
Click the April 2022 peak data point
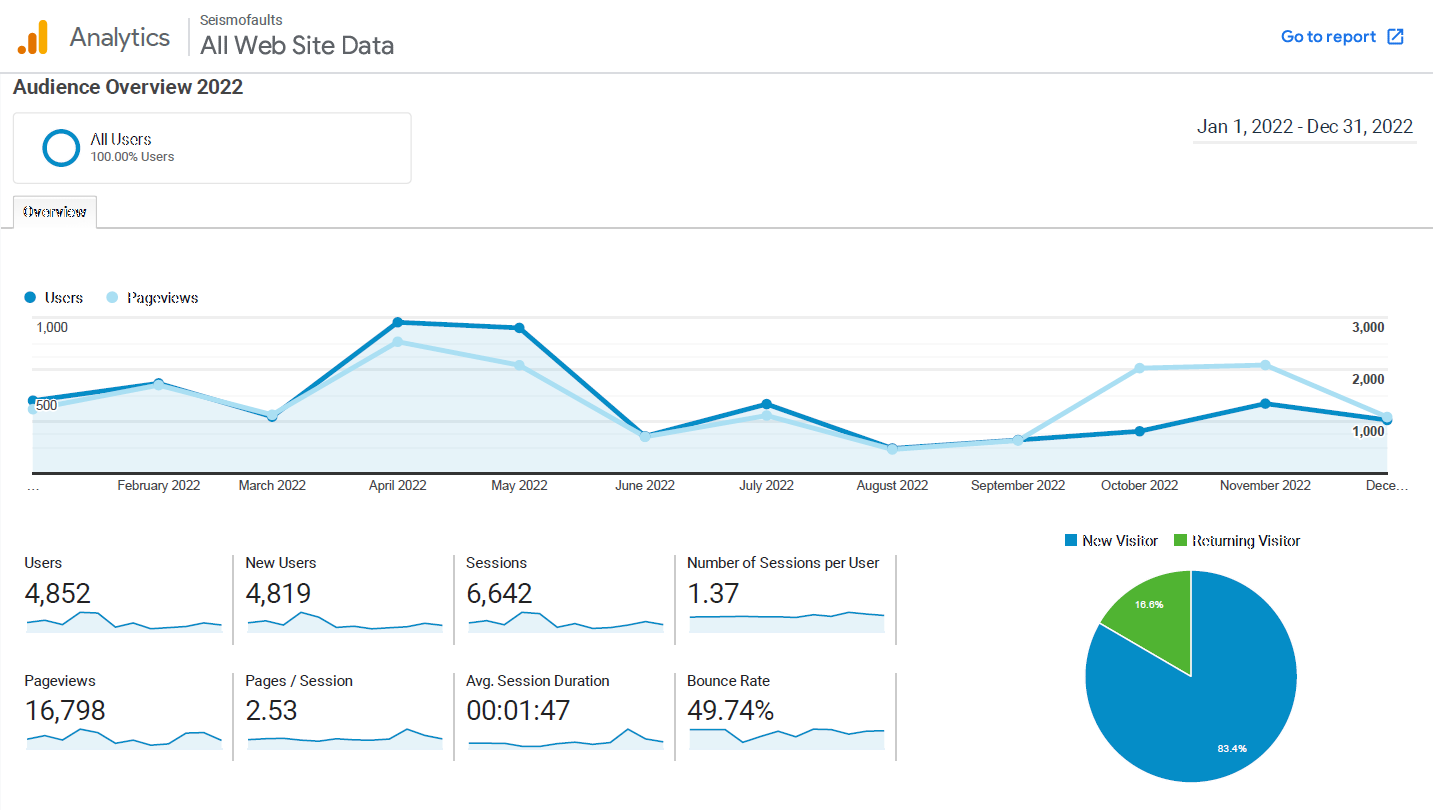pos(399,322)
